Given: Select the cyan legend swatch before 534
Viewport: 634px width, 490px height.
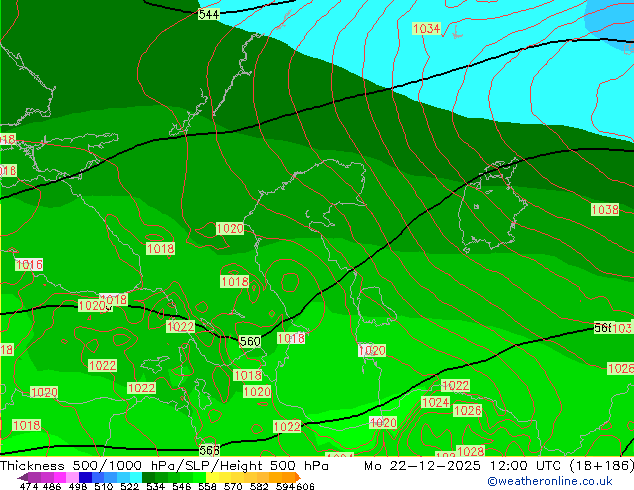Looking at the screenshot, I should [x=136, y=477].
